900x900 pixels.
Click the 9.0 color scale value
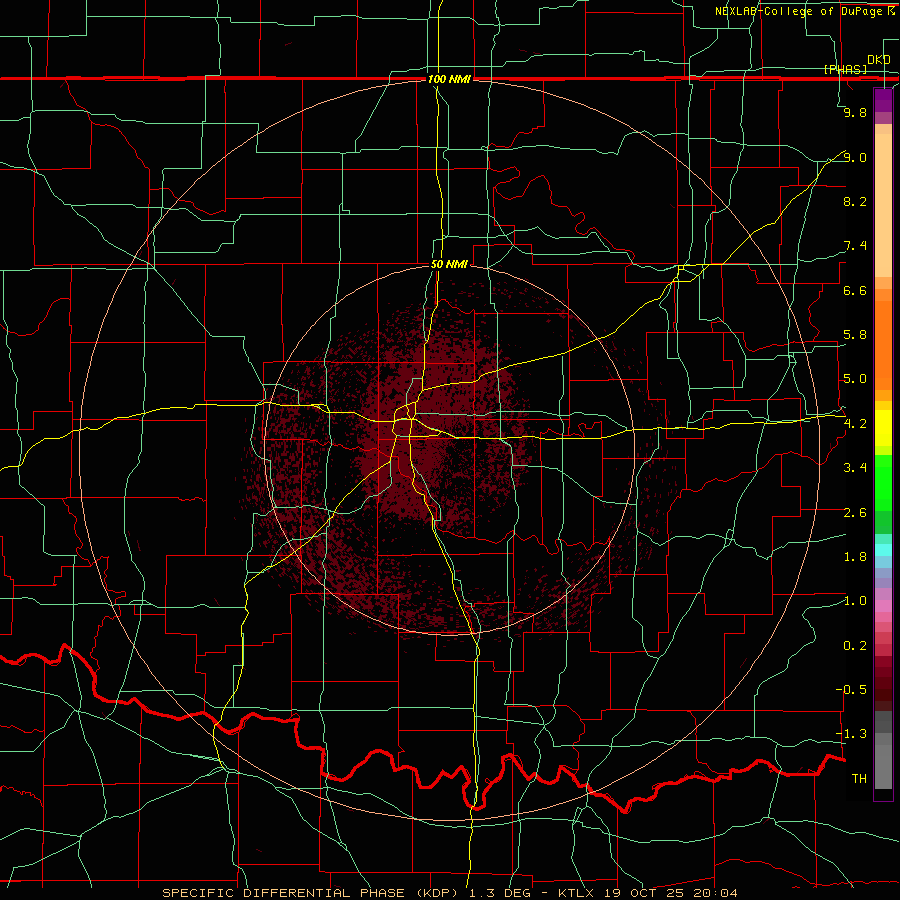click(855, 157)
